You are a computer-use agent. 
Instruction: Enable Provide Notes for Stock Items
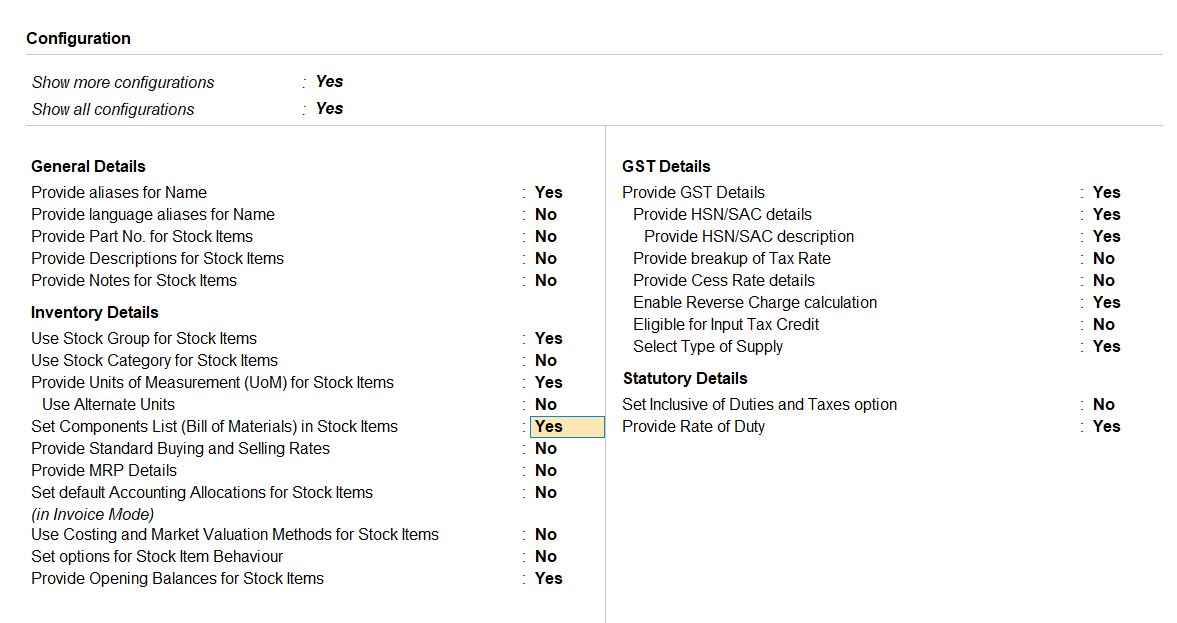545,280
